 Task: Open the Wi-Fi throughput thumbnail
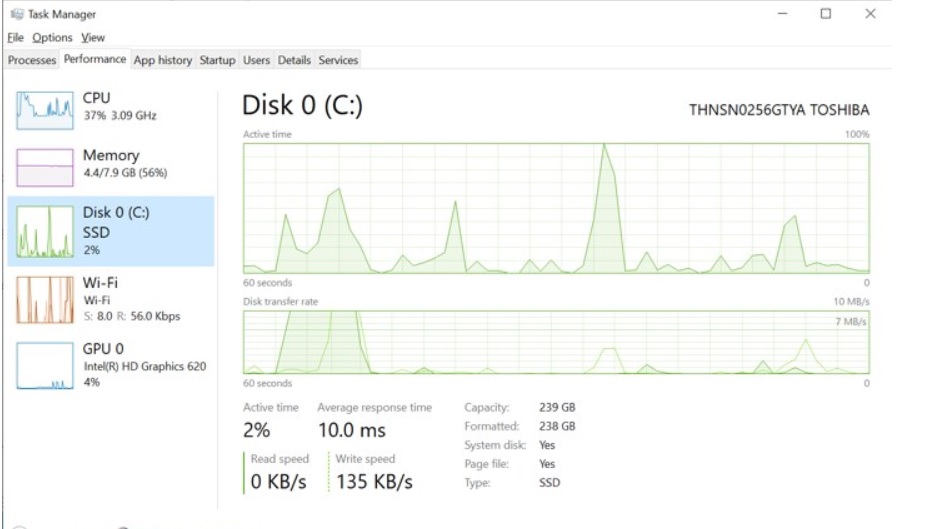point(45,299)
